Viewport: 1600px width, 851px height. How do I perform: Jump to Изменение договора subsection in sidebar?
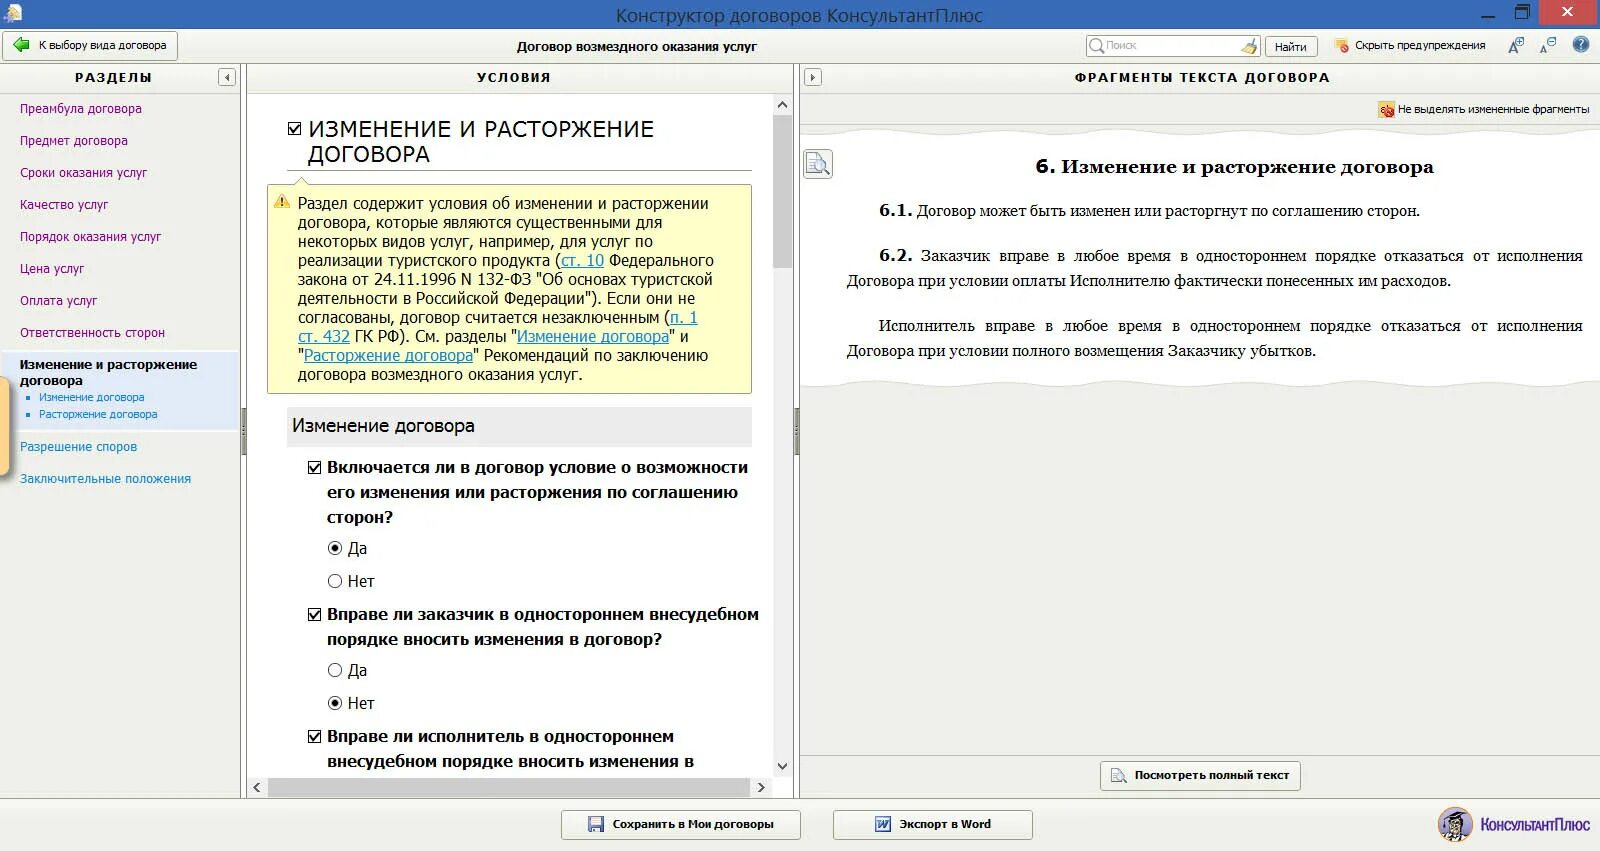[x=91, y=398]
